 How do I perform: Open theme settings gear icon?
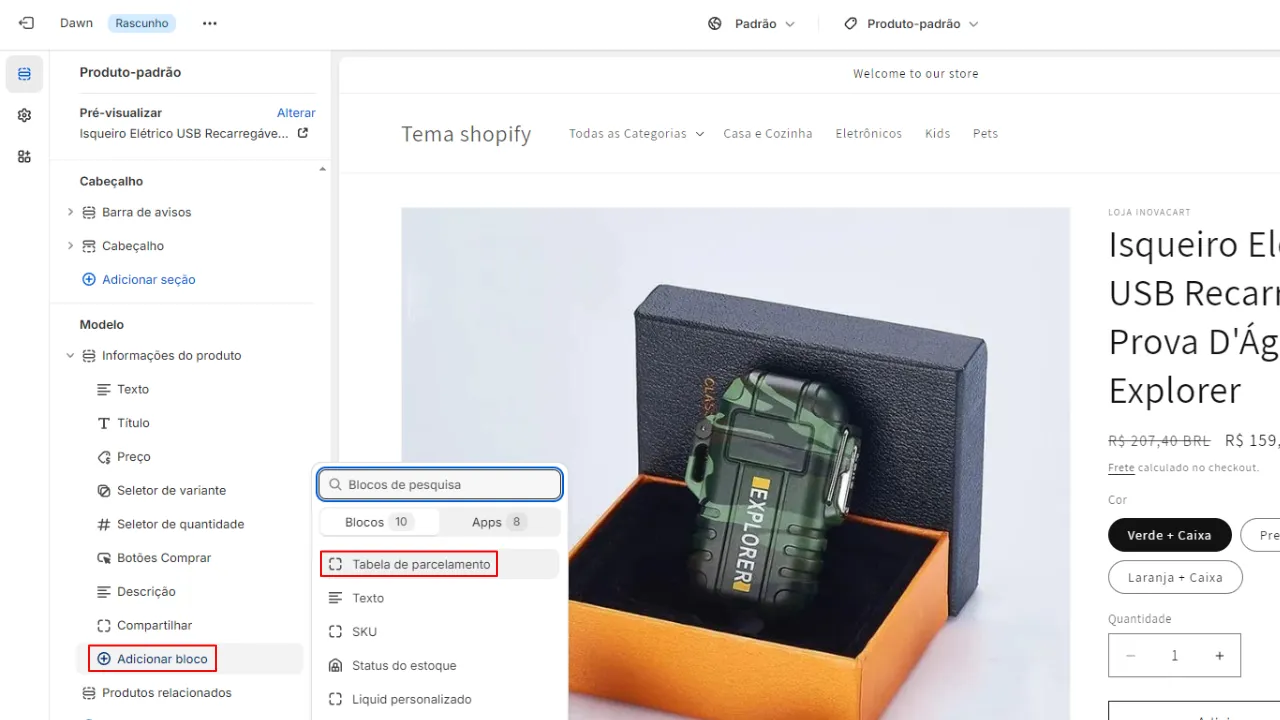click(24, 115)
